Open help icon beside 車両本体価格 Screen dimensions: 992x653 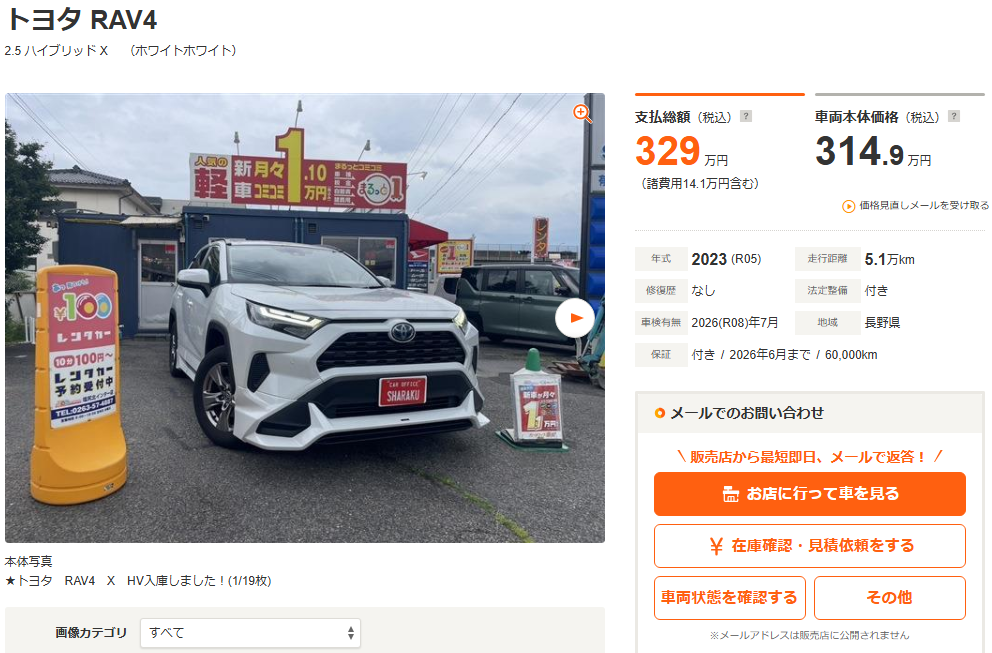point(954,116)
